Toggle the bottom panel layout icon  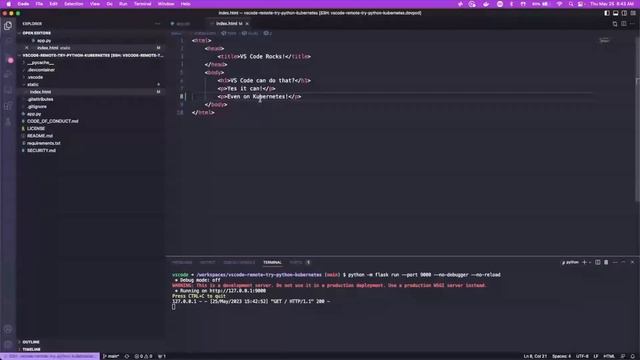(x=616, y=13)
